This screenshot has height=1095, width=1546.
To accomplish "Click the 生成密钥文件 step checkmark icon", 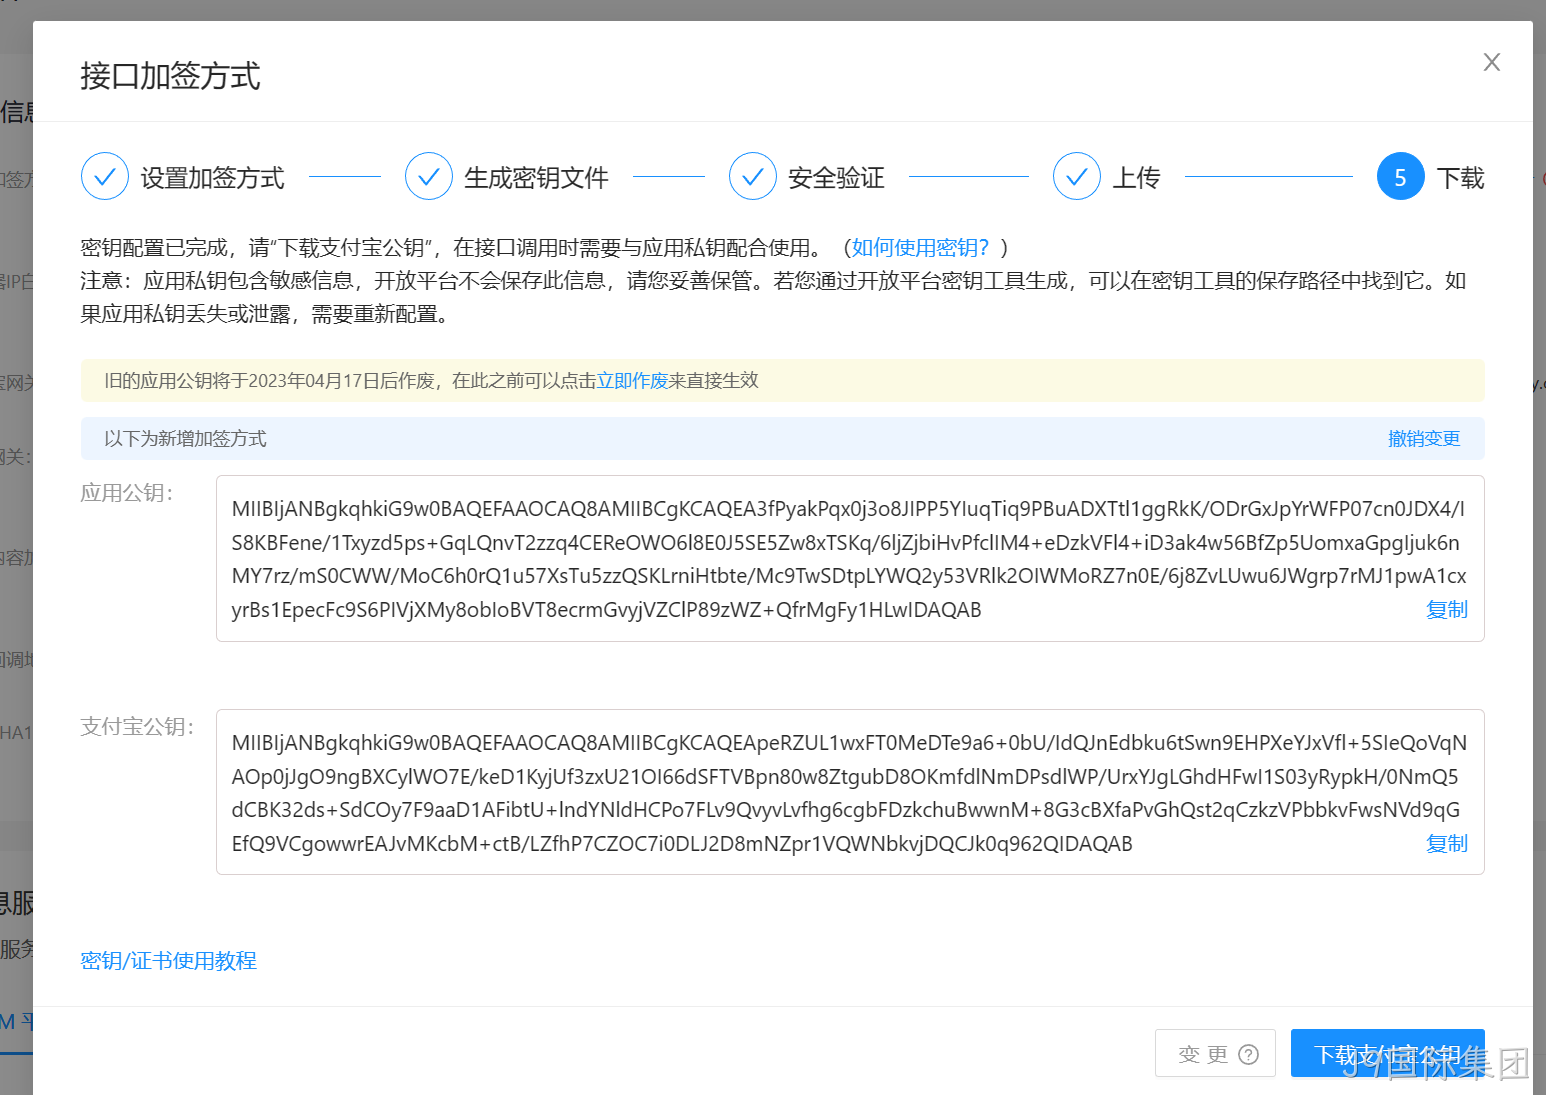I will 429,177.
